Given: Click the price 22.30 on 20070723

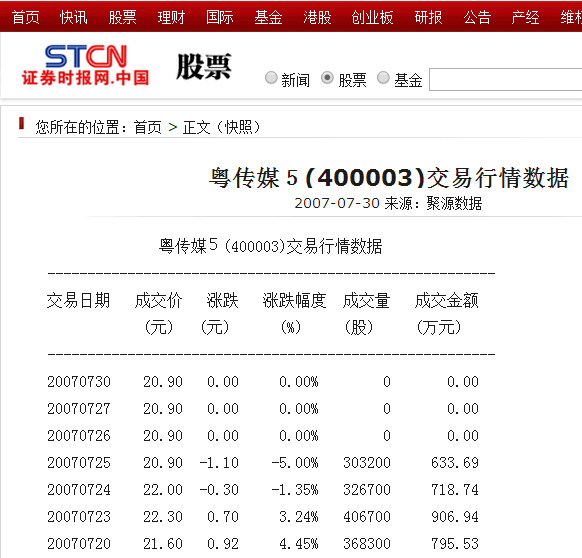Looking at the screenshot, I should click(163, 517).
